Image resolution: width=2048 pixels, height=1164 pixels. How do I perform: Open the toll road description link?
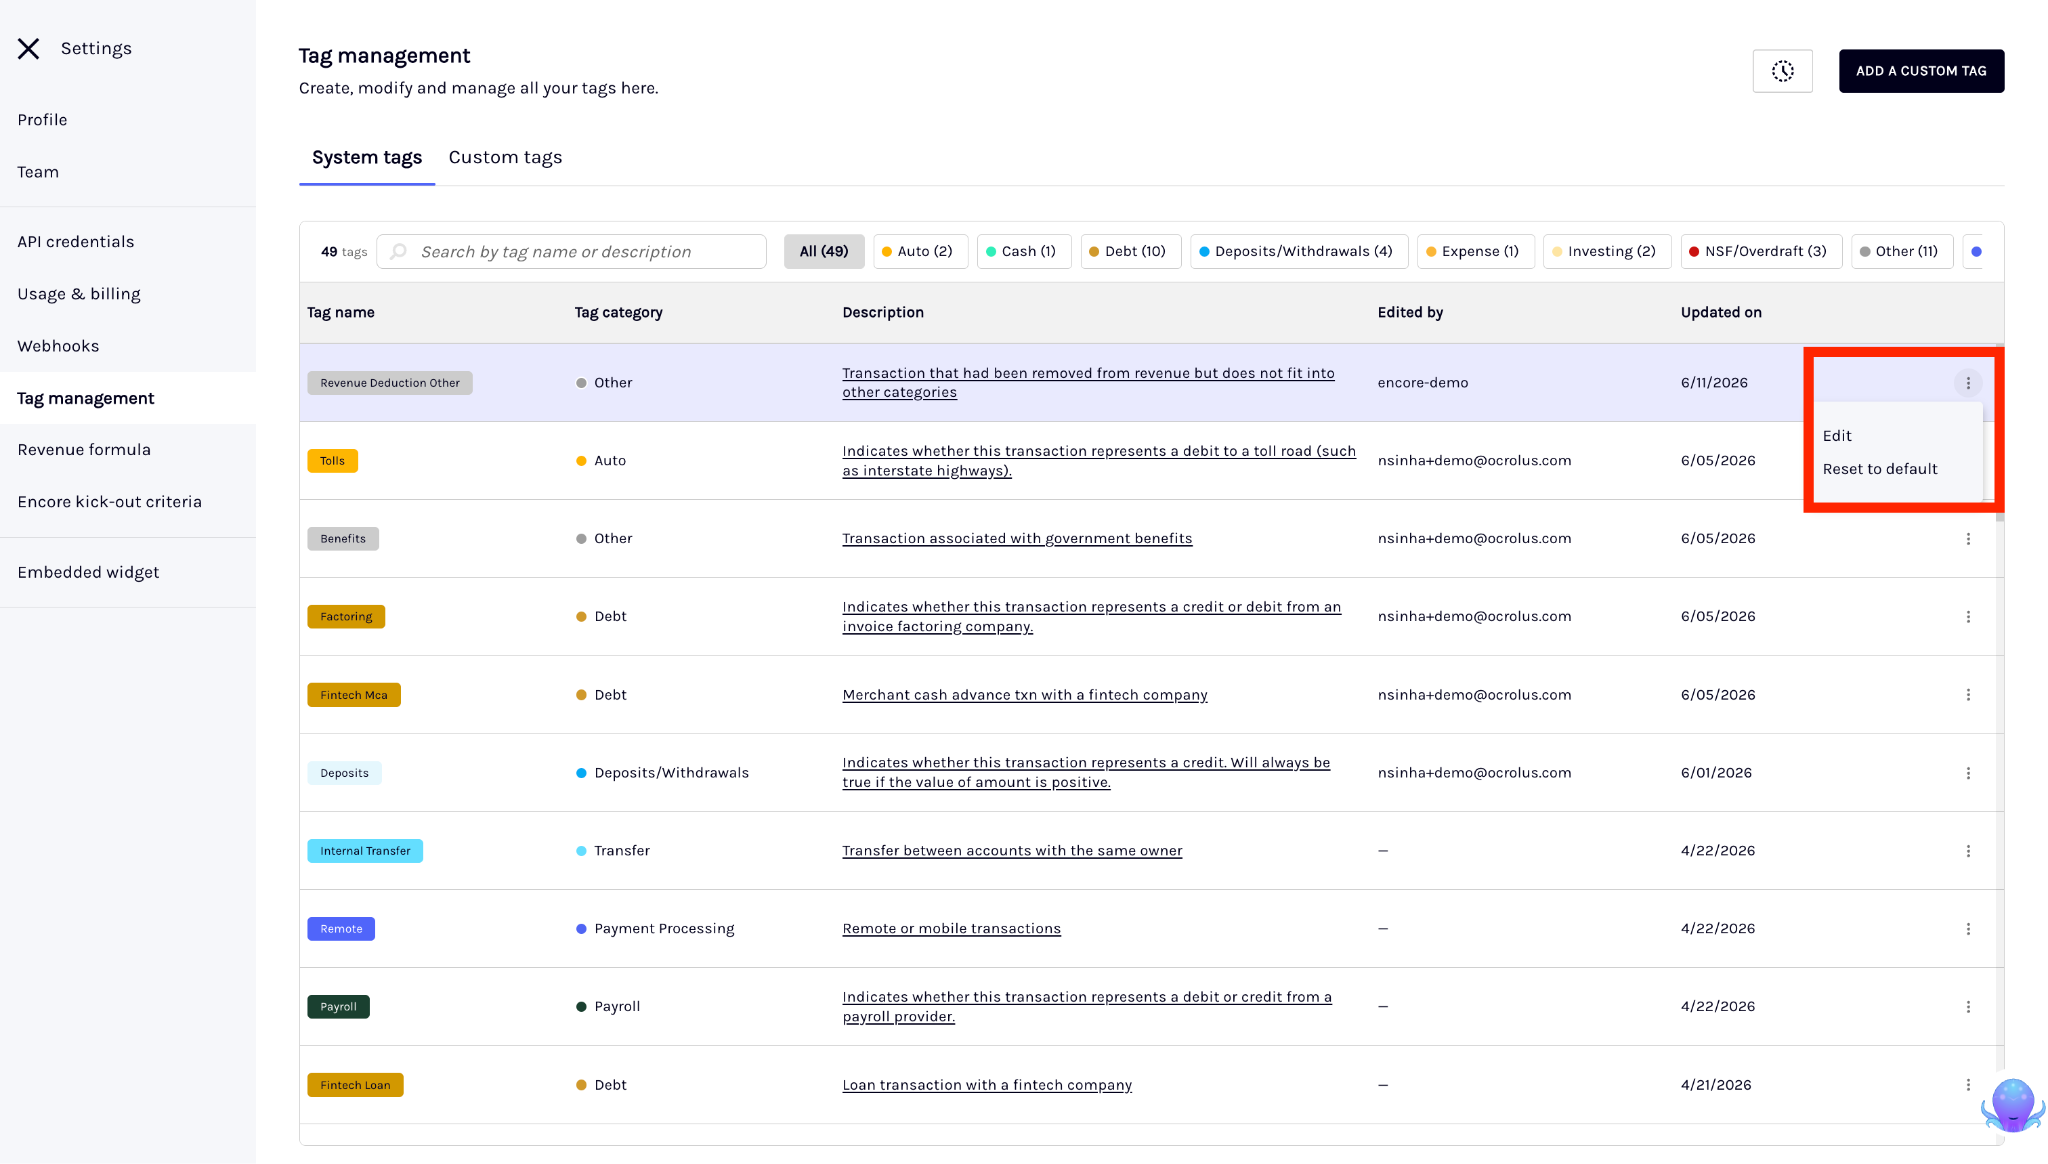point(1099,461)
